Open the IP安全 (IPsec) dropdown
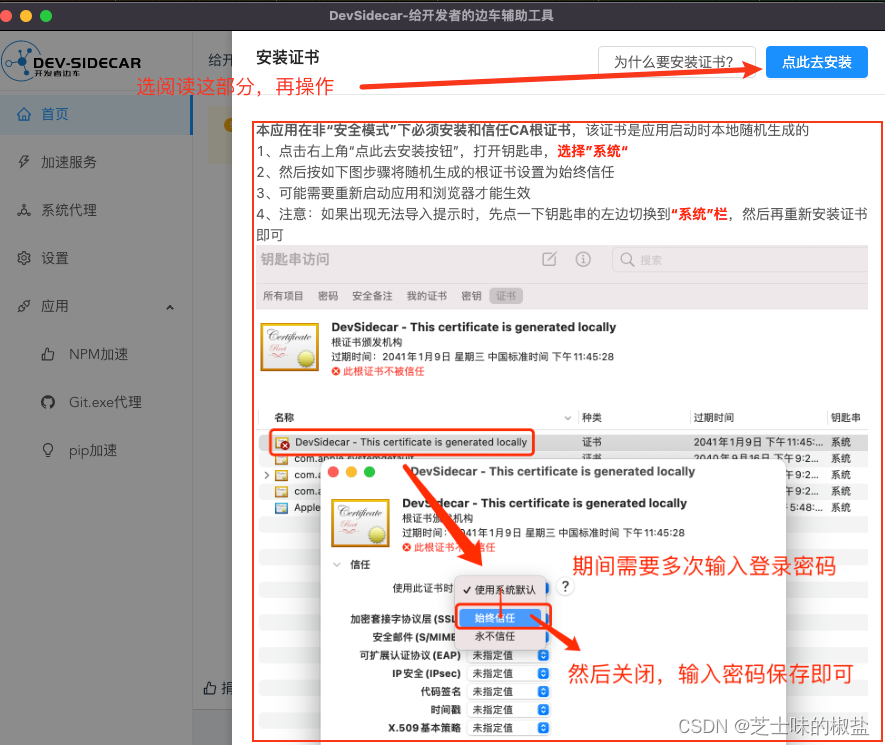 pyautogui.click(x=509, y=673)
